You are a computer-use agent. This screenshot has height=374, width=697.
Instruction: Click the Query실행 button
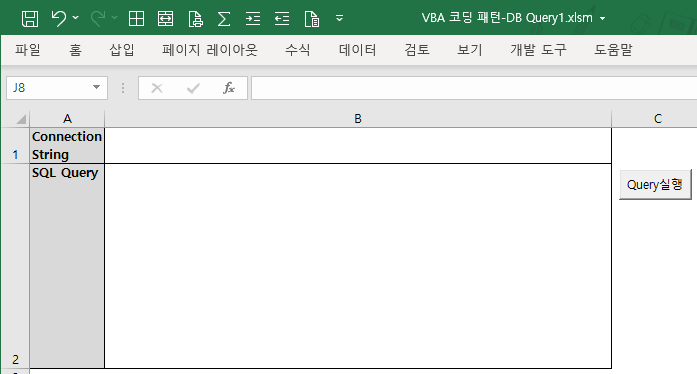click(x=655, y=185)
